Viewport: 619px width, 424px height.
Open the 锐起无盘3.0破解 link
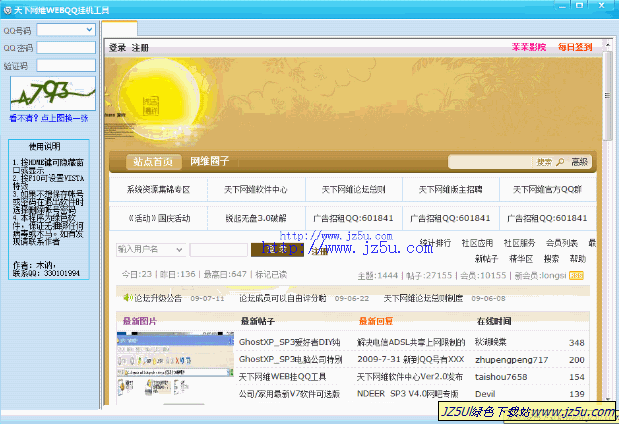click(x=256, y=218)
